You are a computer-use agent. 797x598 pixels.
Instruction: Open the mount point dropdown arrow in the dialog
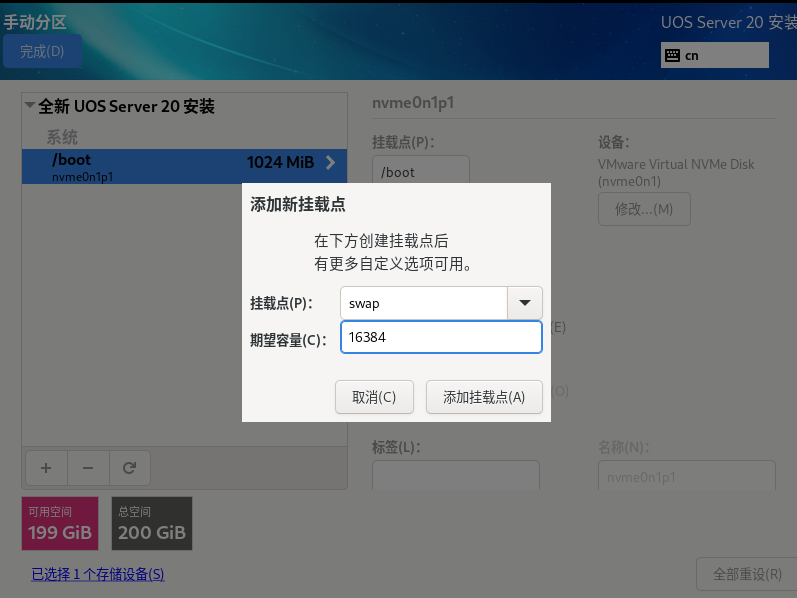click(525, 303)
